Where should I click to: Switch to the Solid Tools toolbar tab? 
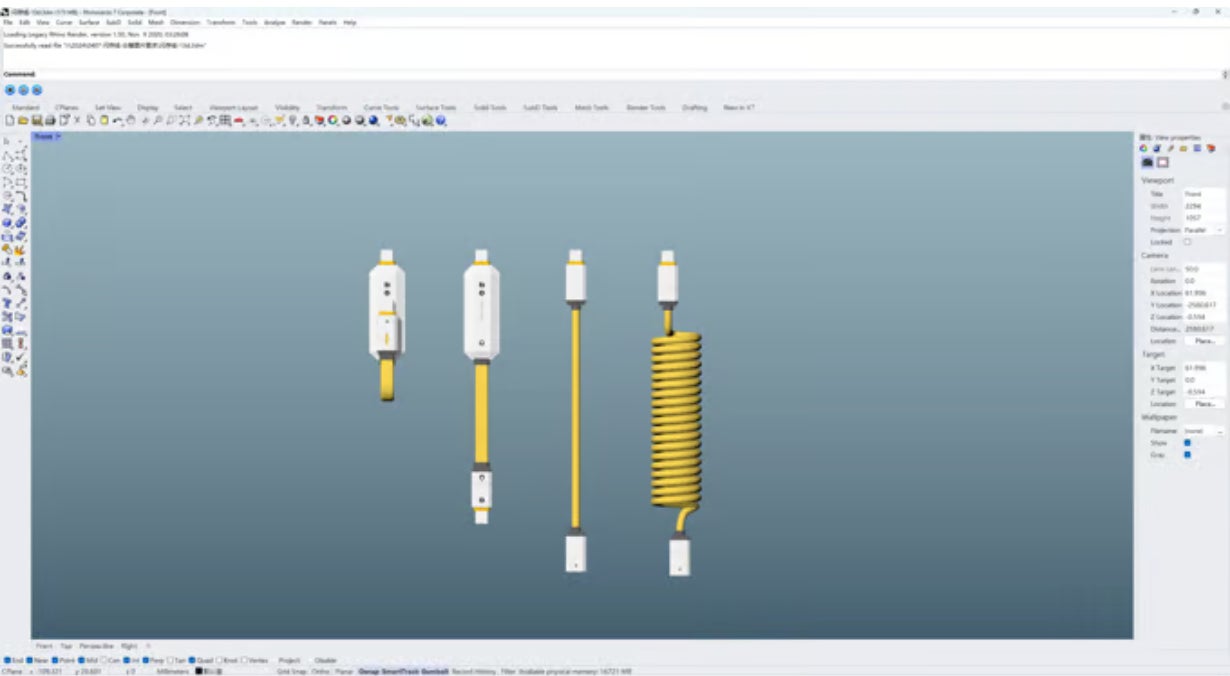click(490, 107)
